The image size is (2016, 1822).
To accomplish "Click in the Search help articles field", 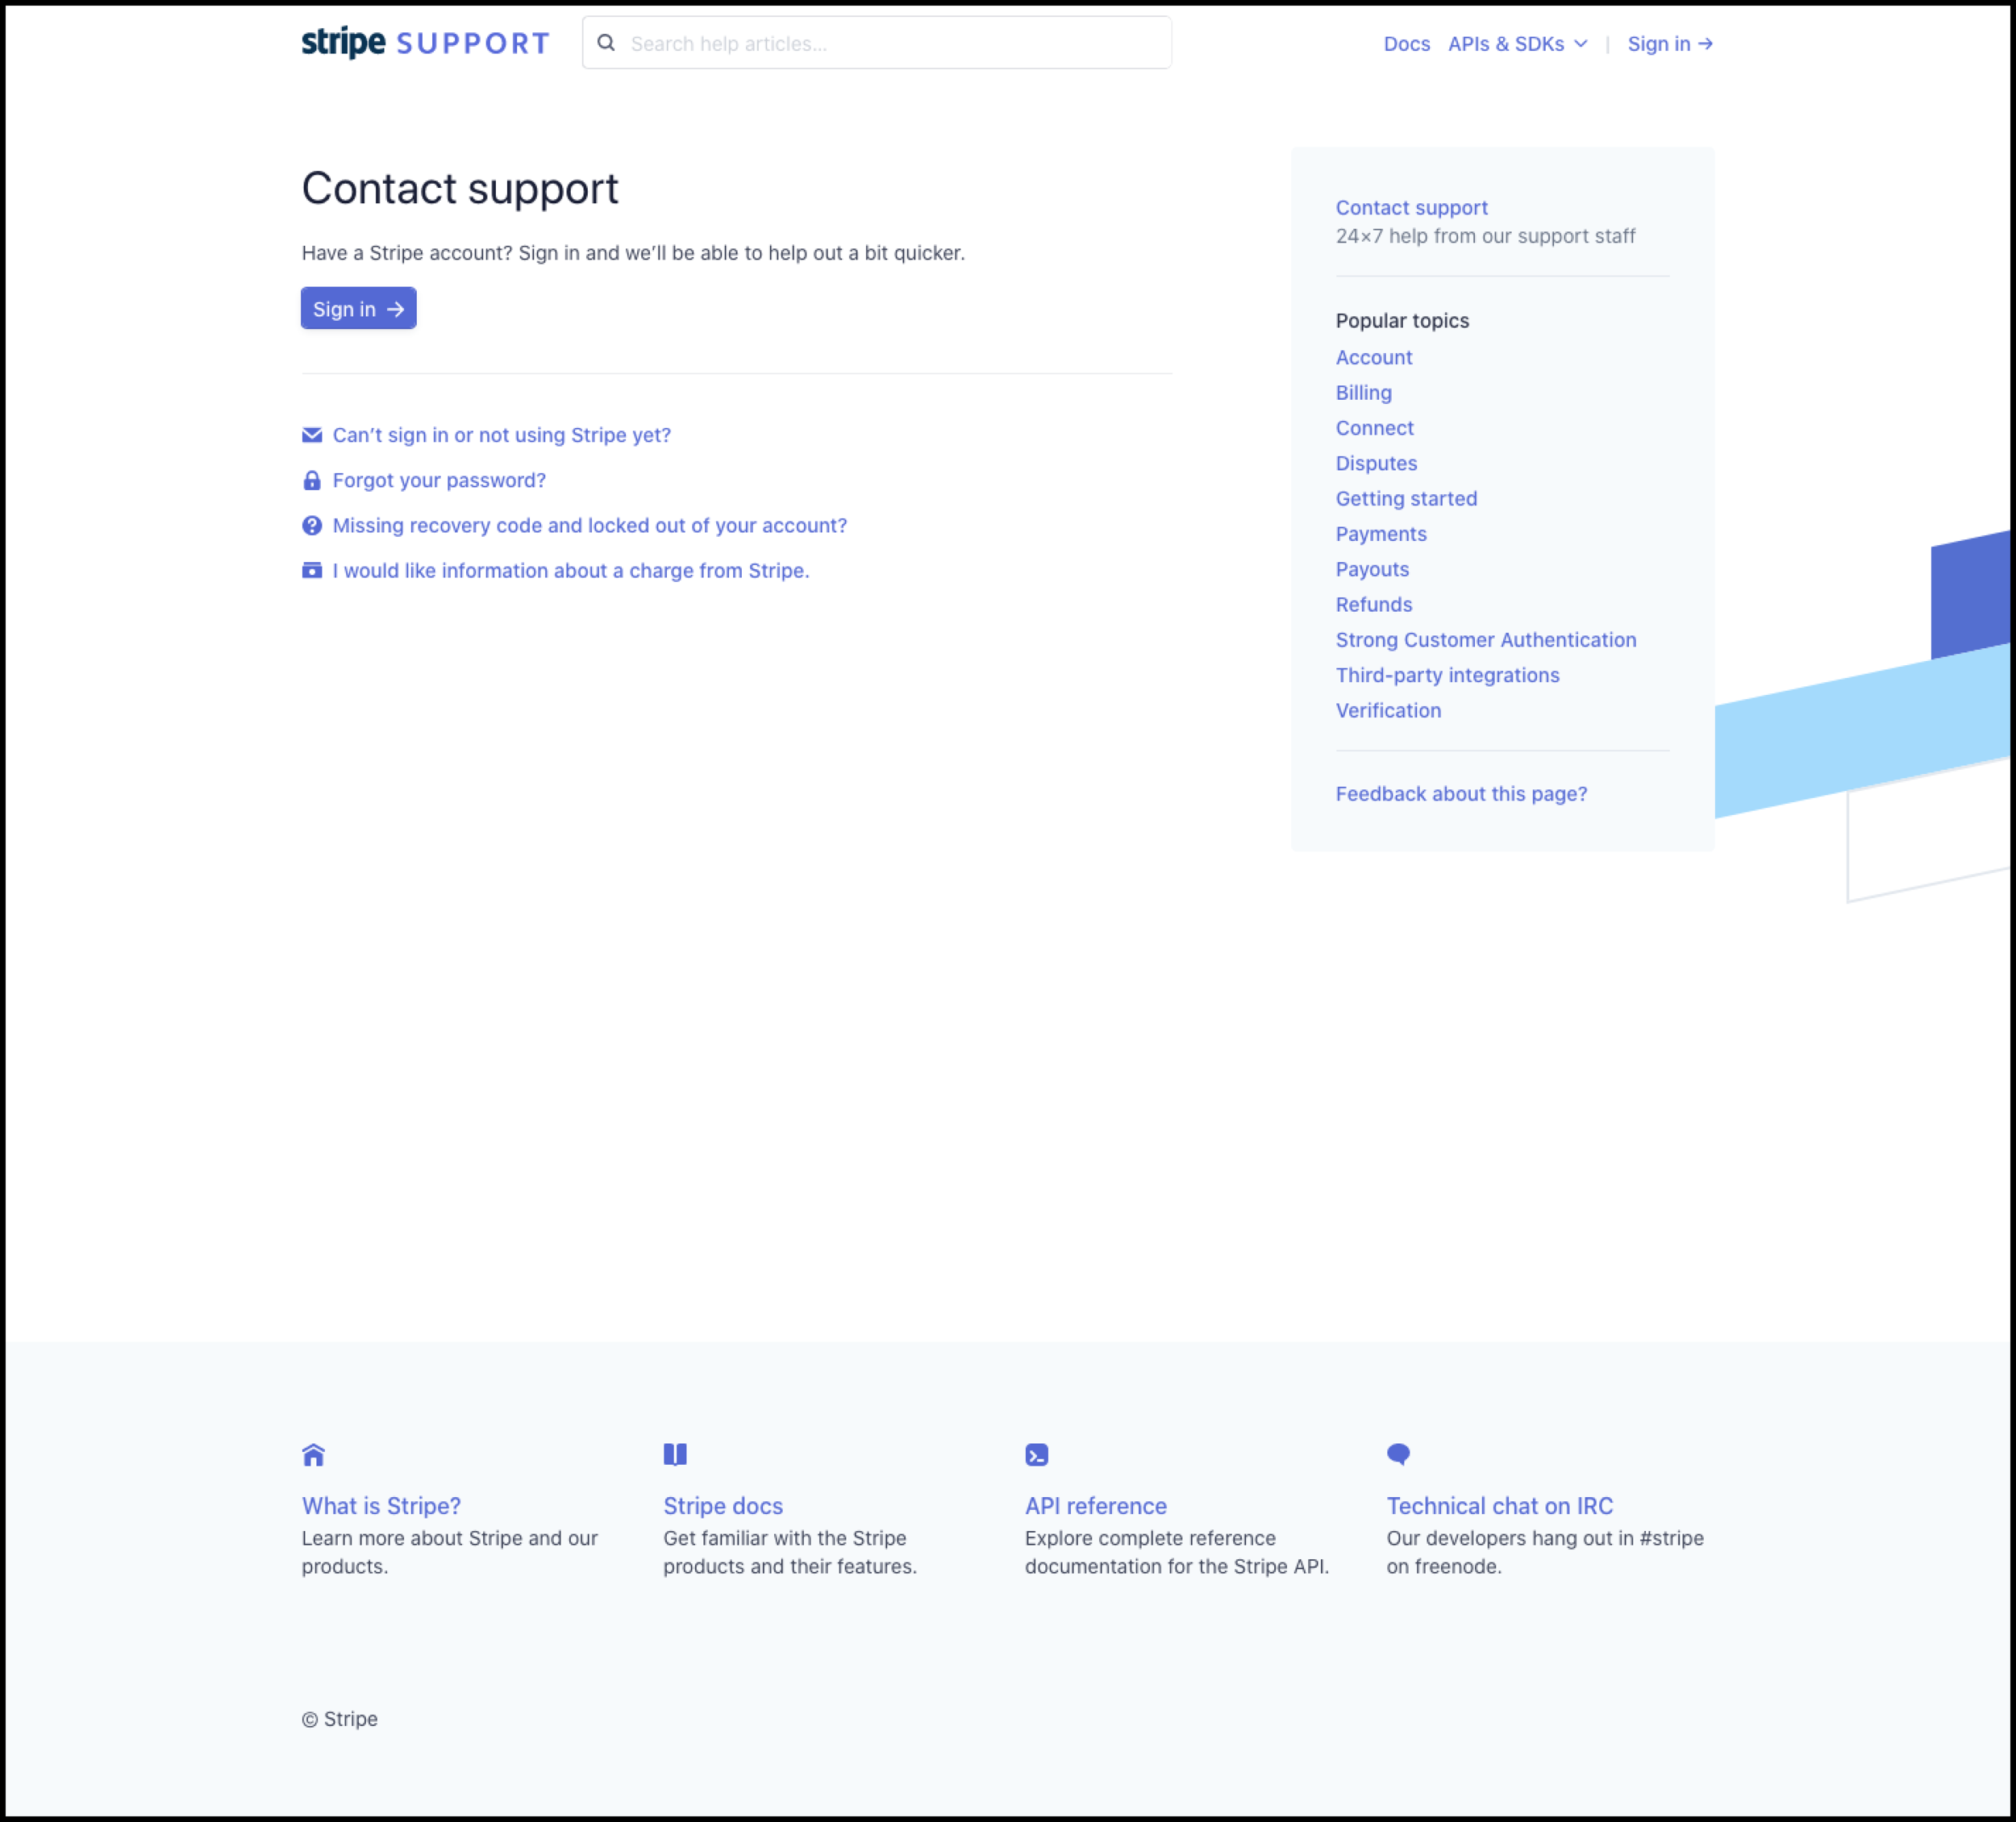I will 890,44.
